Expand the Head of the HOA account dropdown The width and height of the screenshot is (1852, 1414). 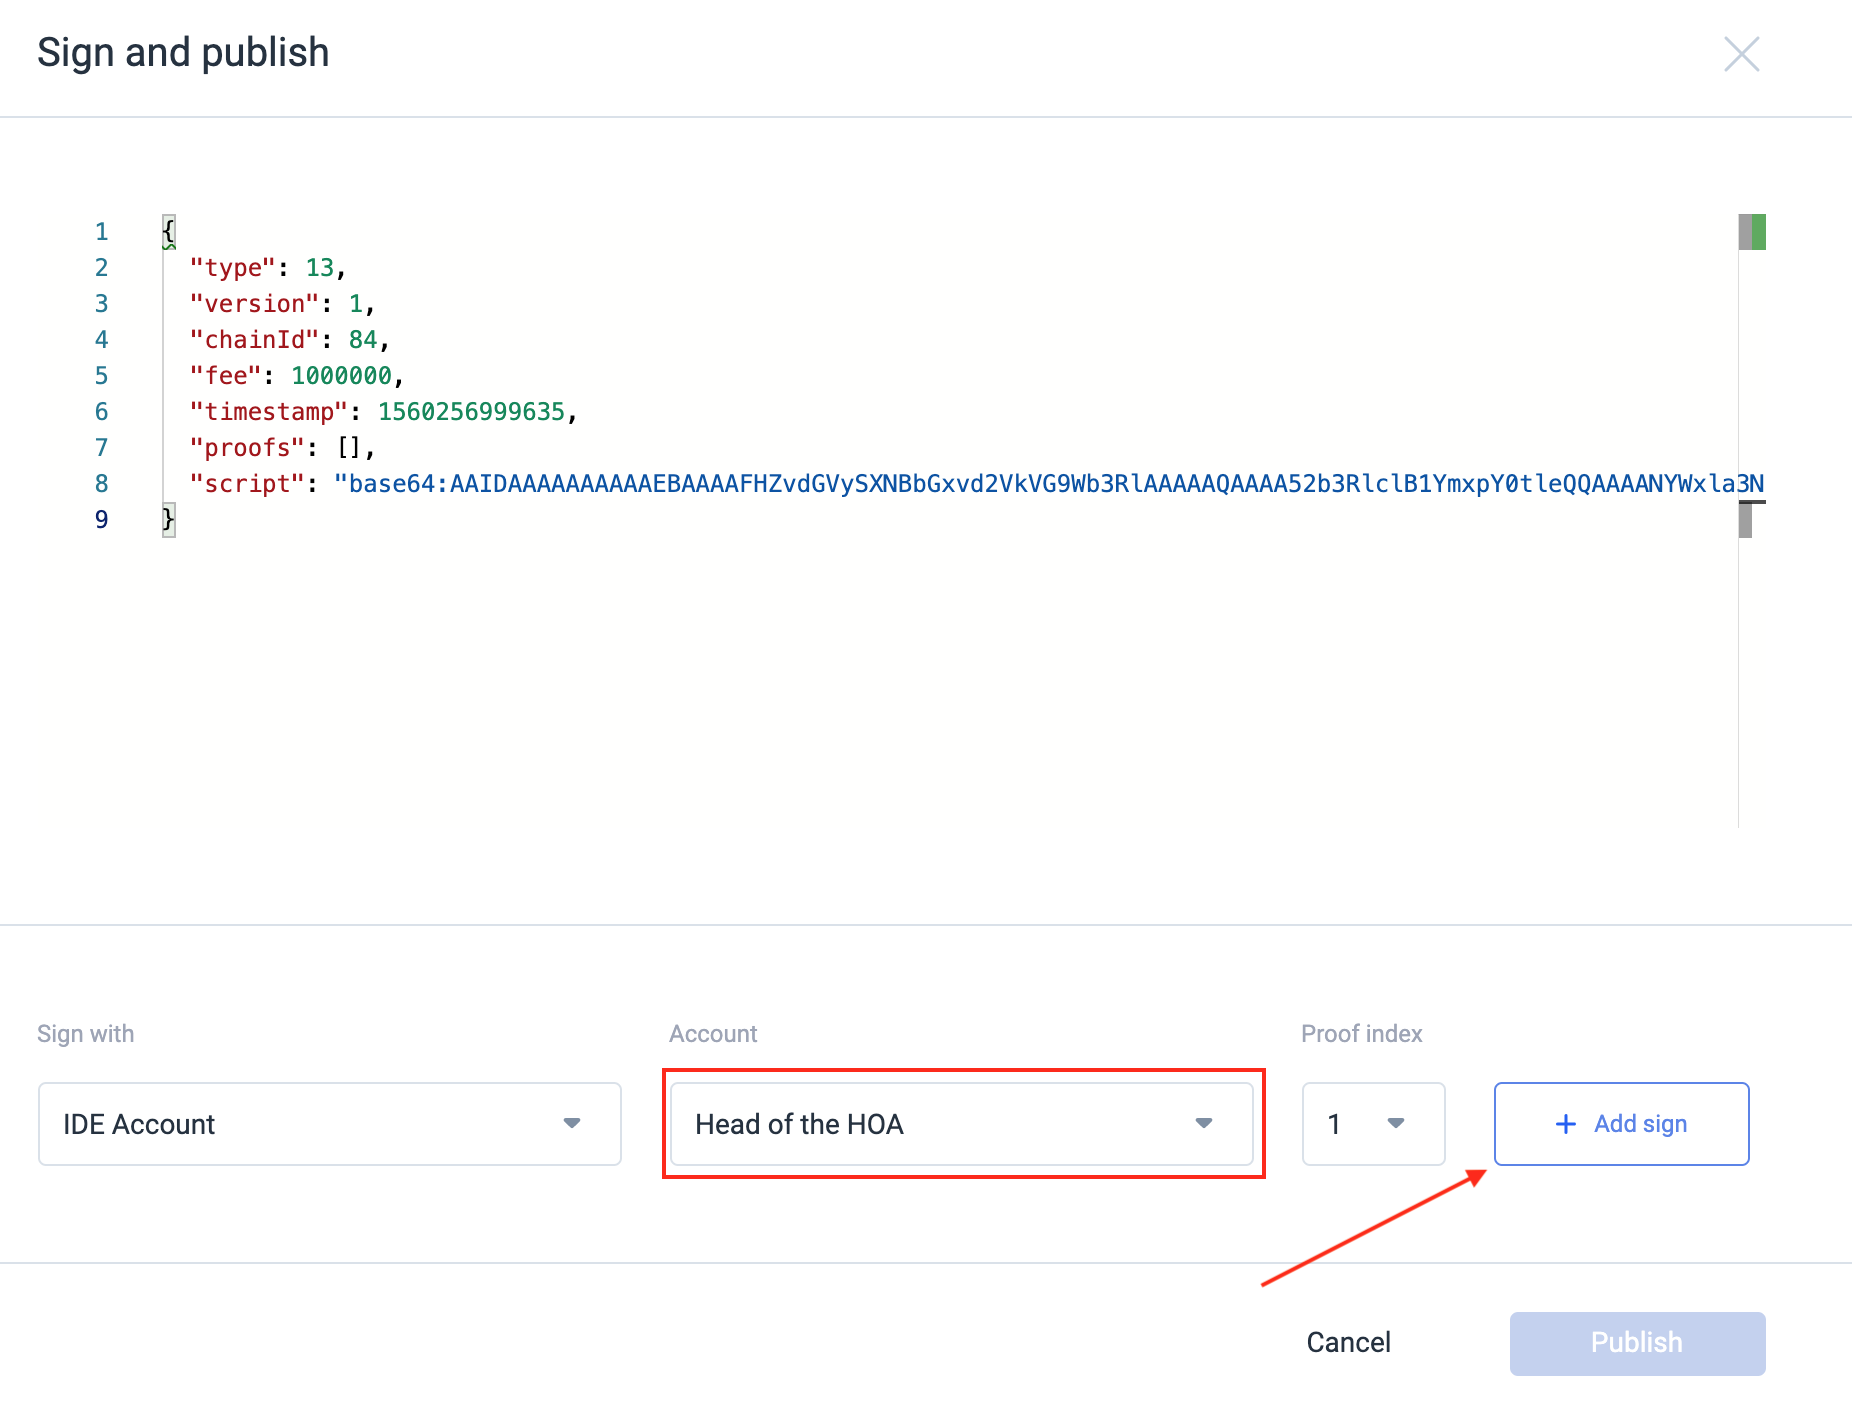(962, 1123)
